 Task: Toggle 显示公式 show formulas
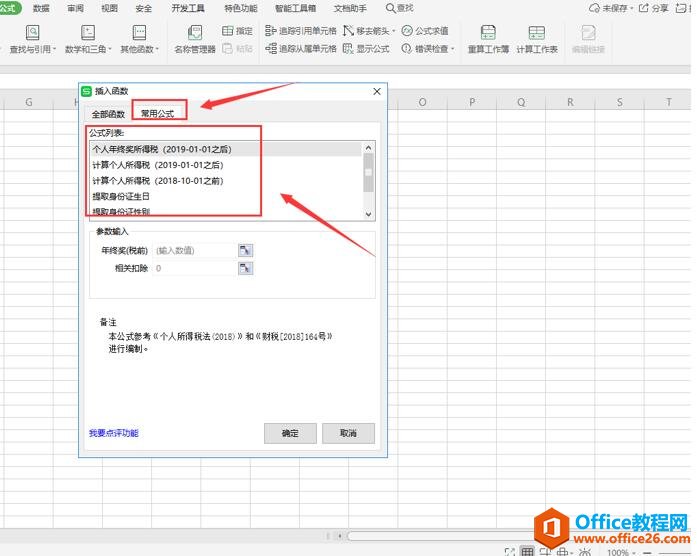pyautogui.click(x=366, y=48)
